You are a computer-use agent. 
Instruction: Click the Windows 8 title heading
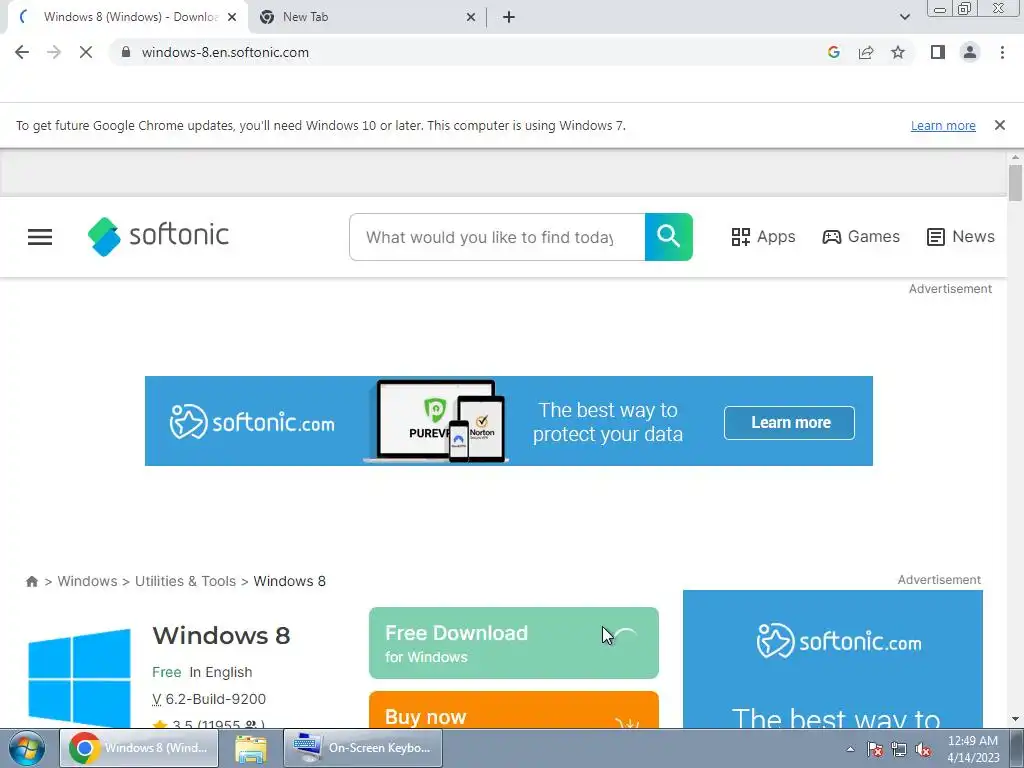point(221,635)
